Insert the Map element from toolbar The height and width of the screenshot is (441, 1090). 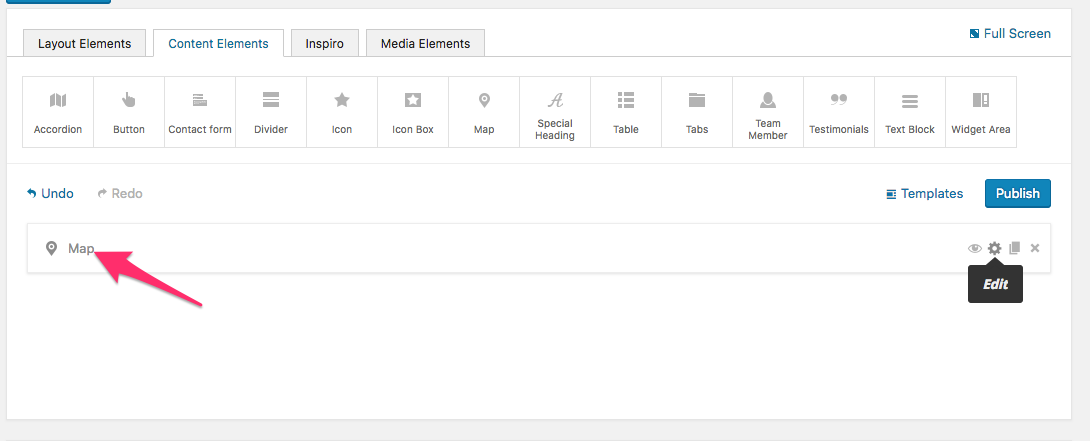coord(484,112)
